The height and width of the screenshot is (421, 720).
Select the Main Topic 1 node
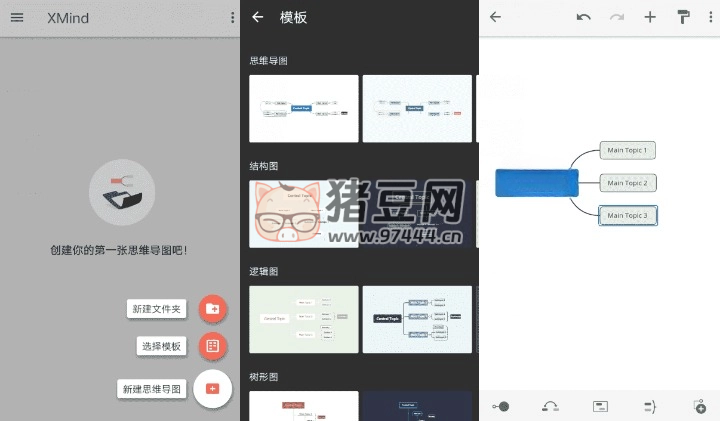[x=627, y=150]
